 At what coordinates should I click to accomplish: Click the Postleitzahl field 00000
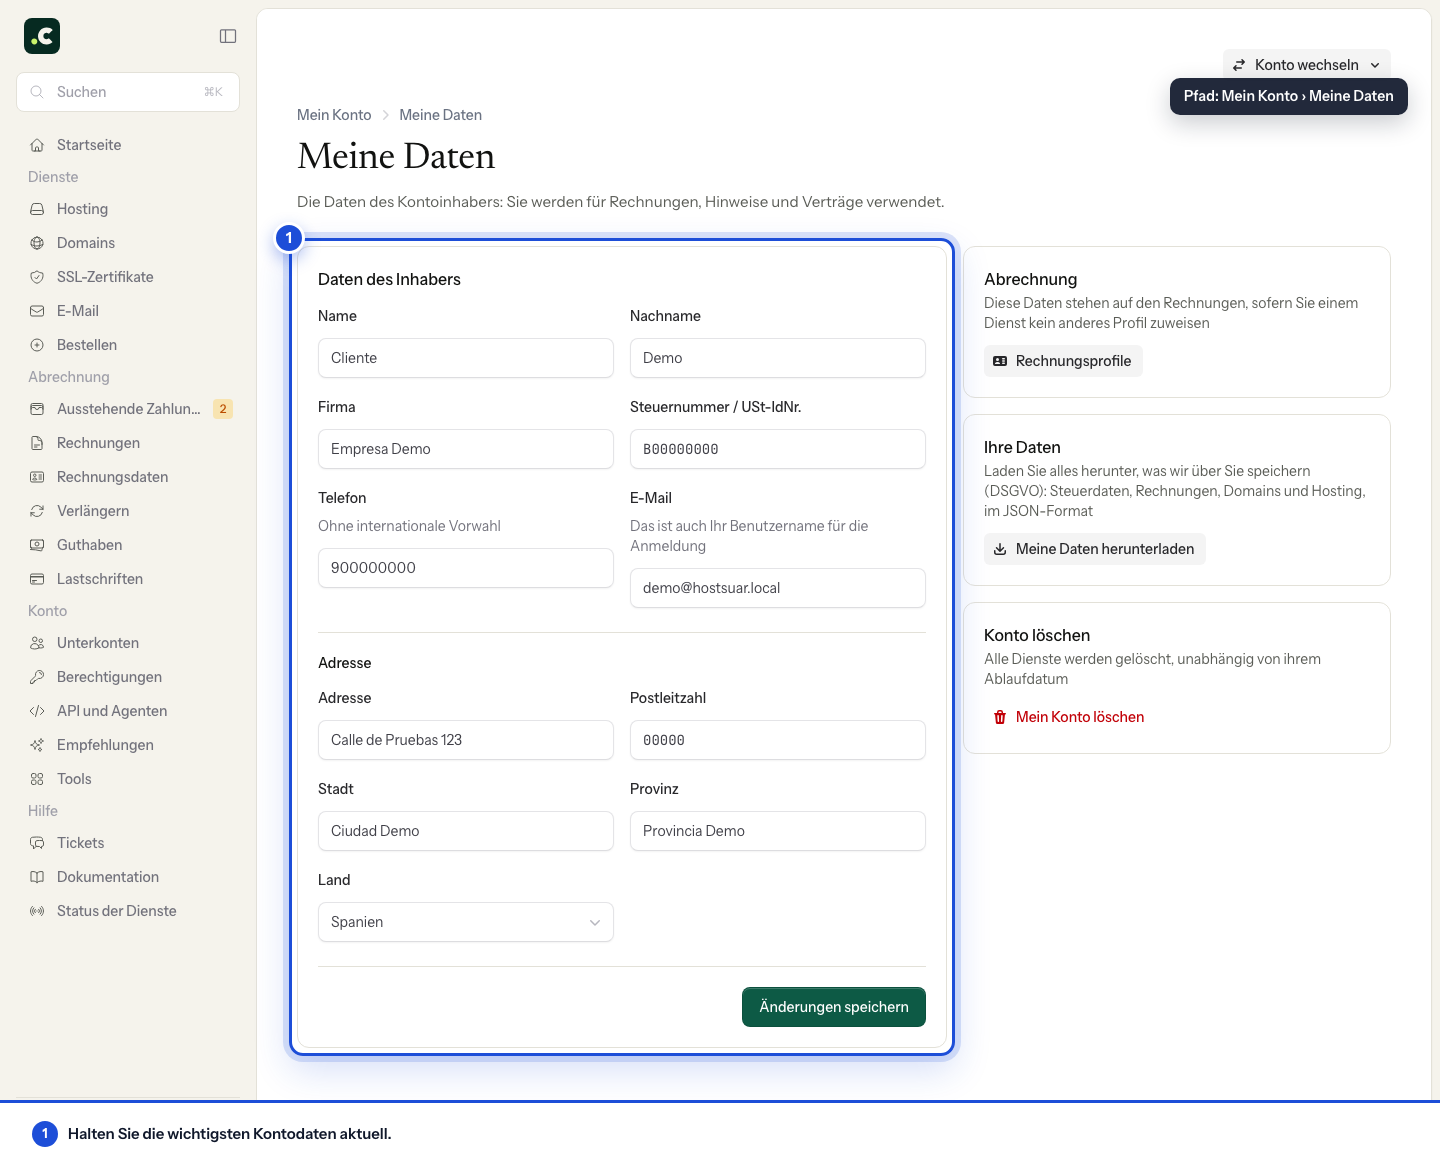click(778, 740)
